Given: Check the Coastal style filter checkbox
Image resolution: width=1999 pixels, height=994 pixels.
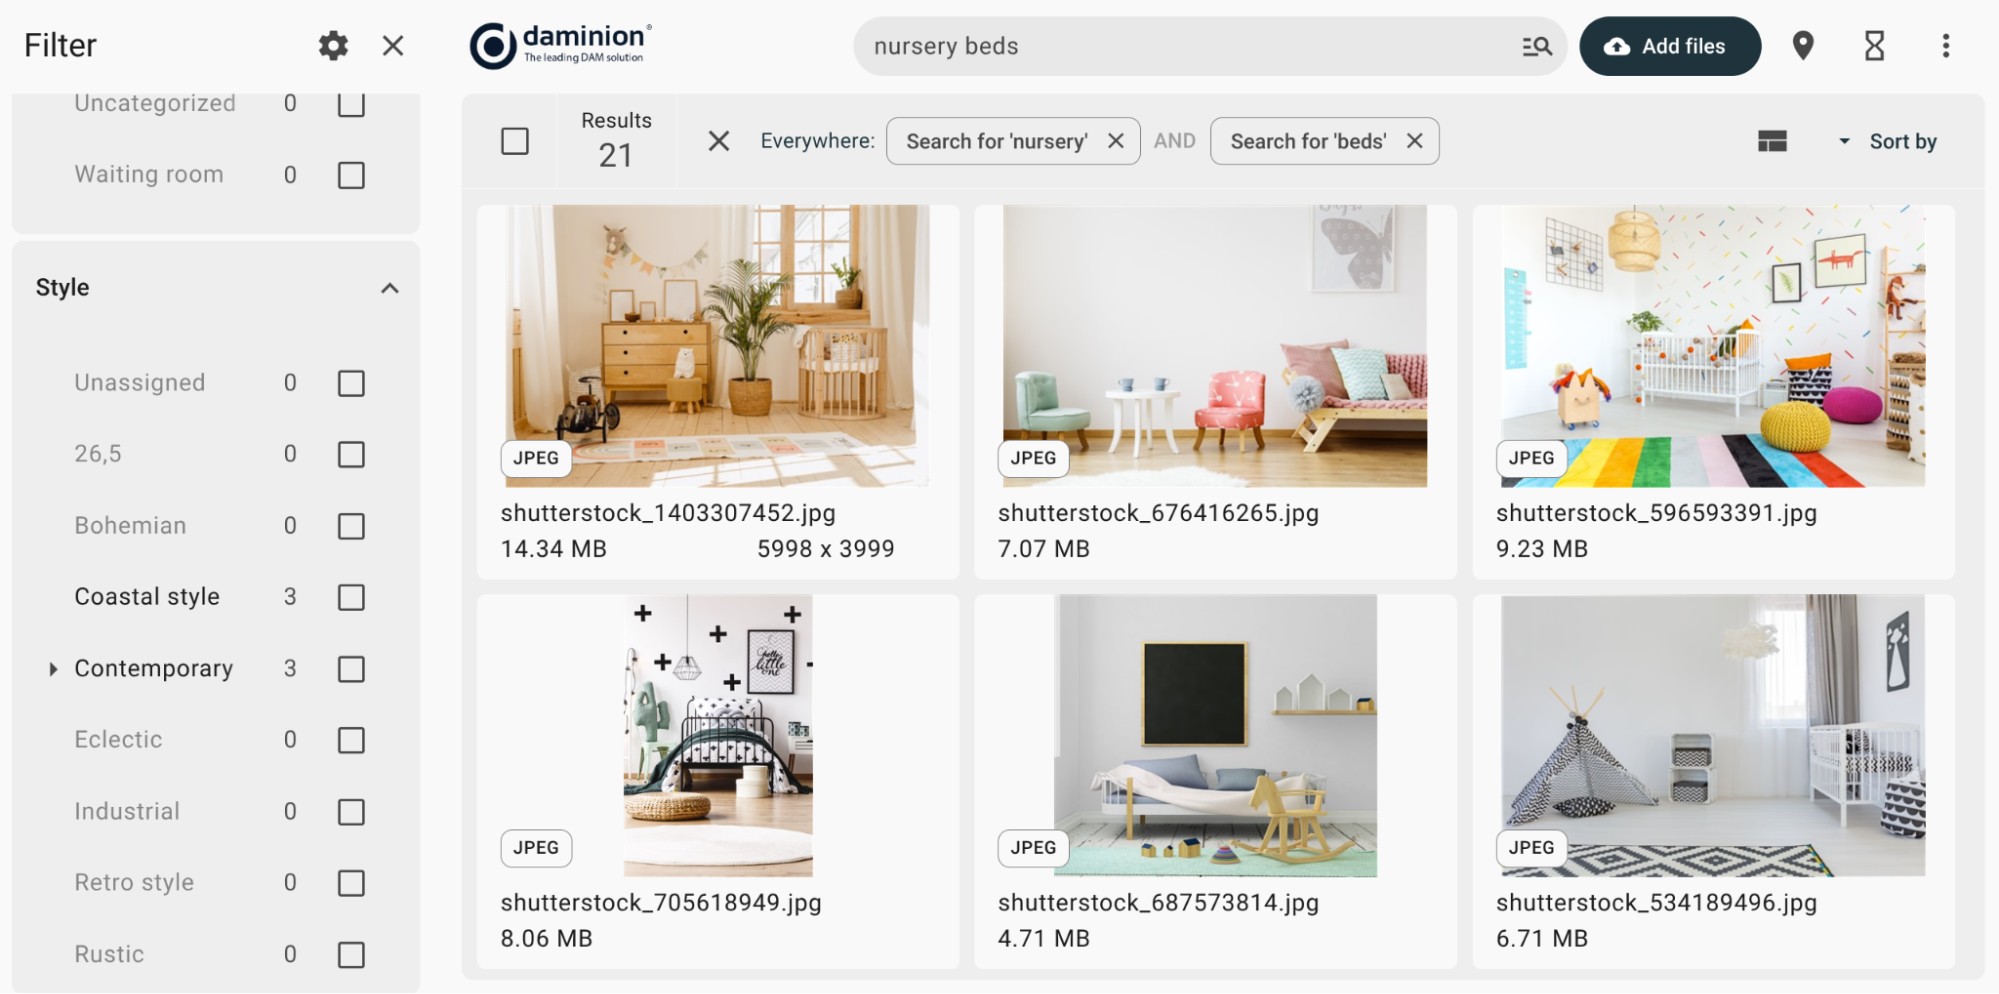Looking at the screenshot, I should (351, 597).
